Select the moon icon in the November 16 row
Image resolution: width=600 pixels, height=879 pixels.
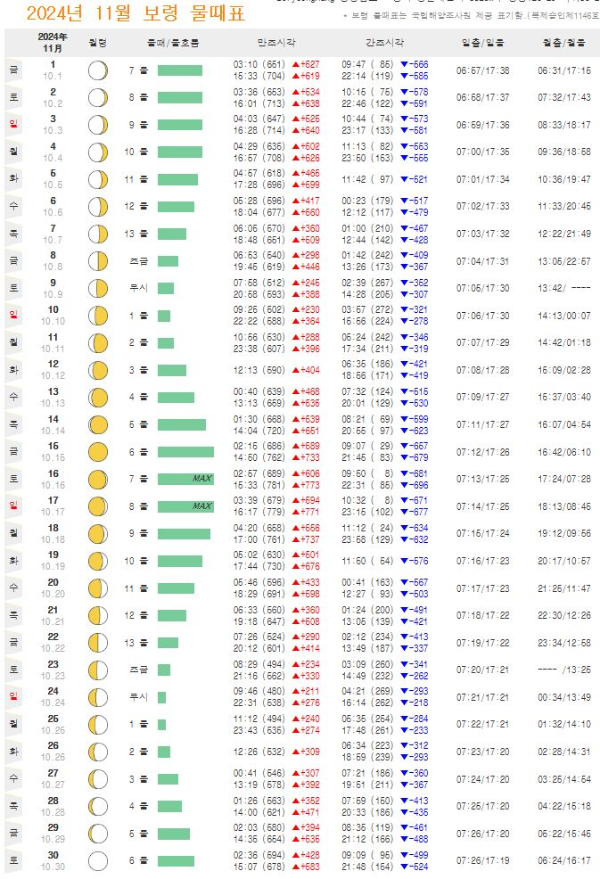tap(98, 479)
